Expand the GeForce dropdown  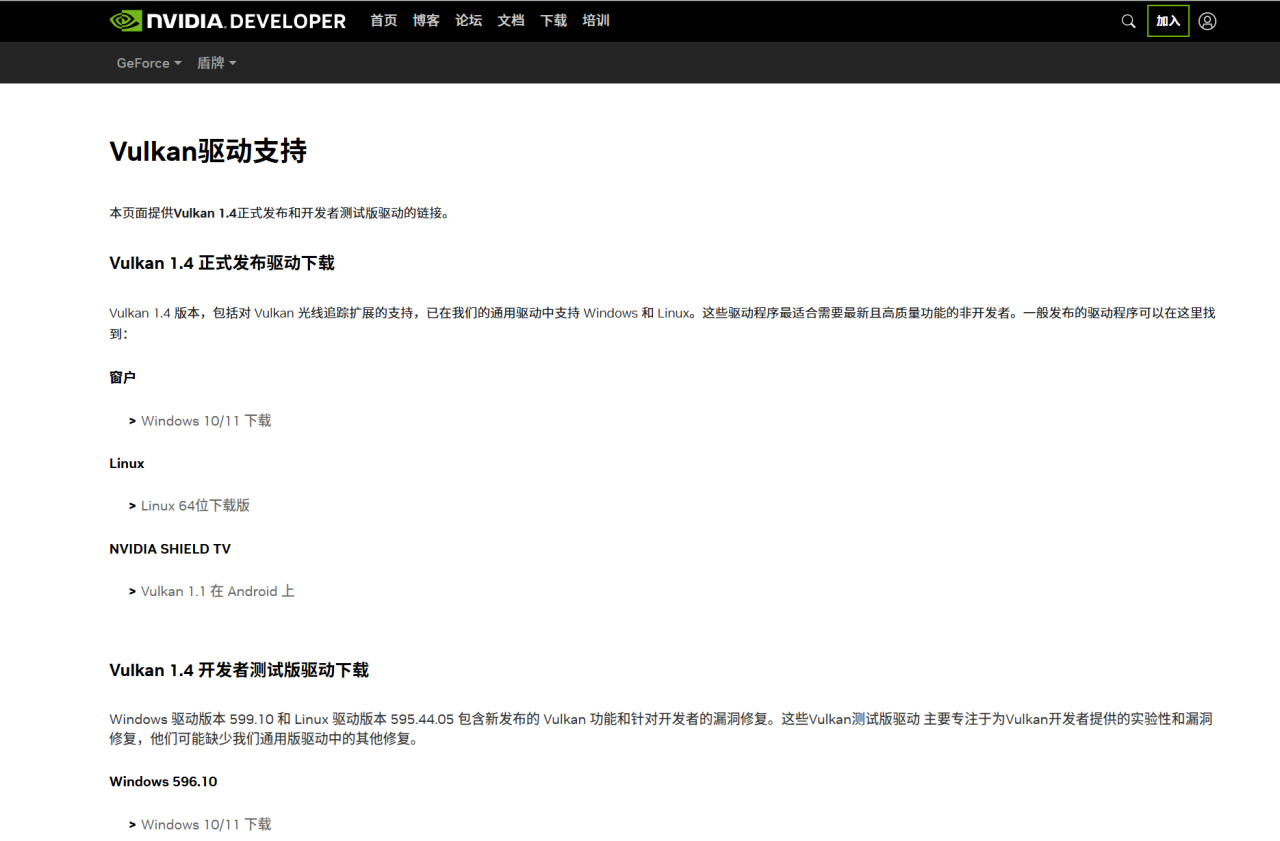pos(149,63)
